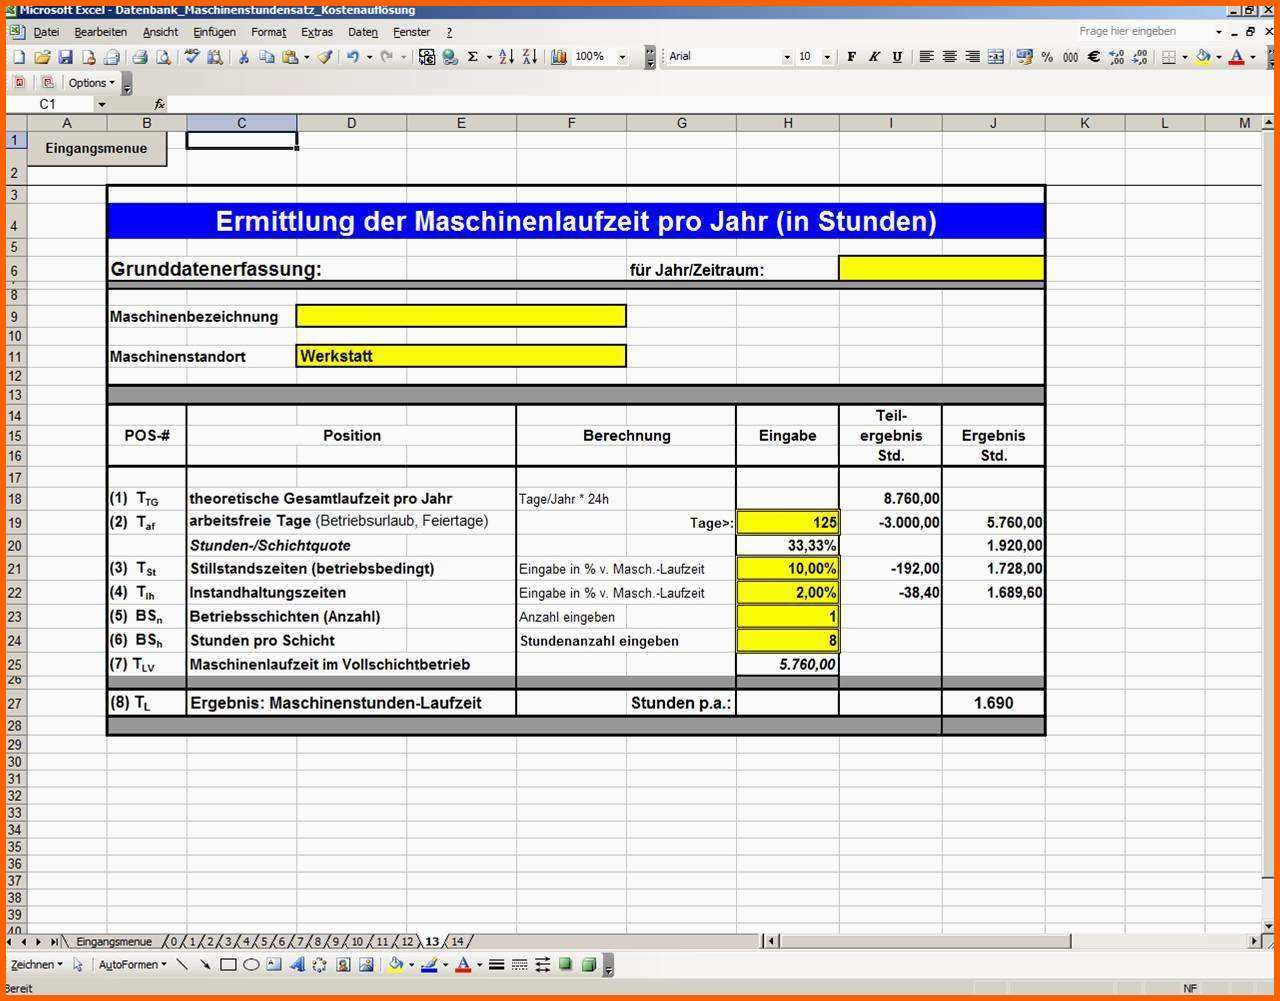Screen dimensions: 1280x1001
Task: Open the Options dropdown in the toolbar
Action: [91, 83]
